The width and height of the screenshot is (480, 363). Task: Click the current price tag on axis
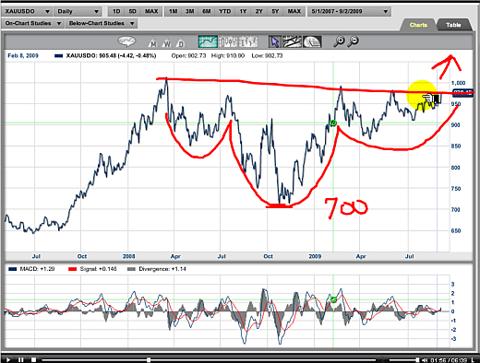click(463, 93)
